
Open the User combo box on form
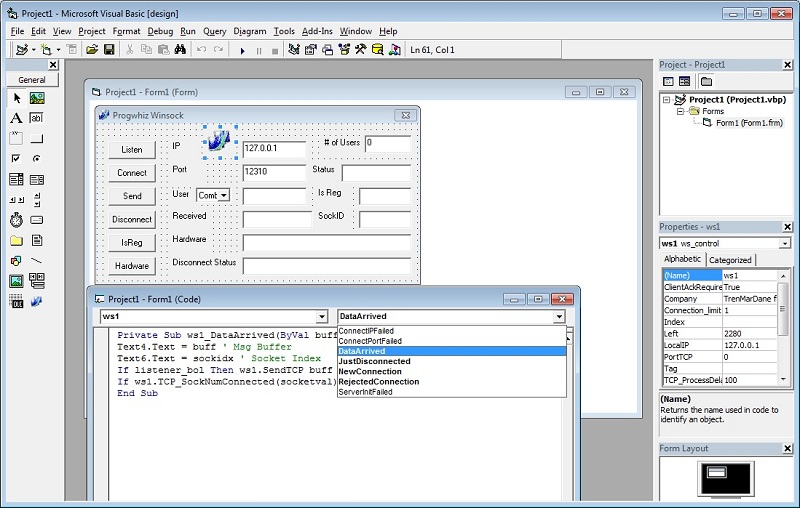[224, 195]
